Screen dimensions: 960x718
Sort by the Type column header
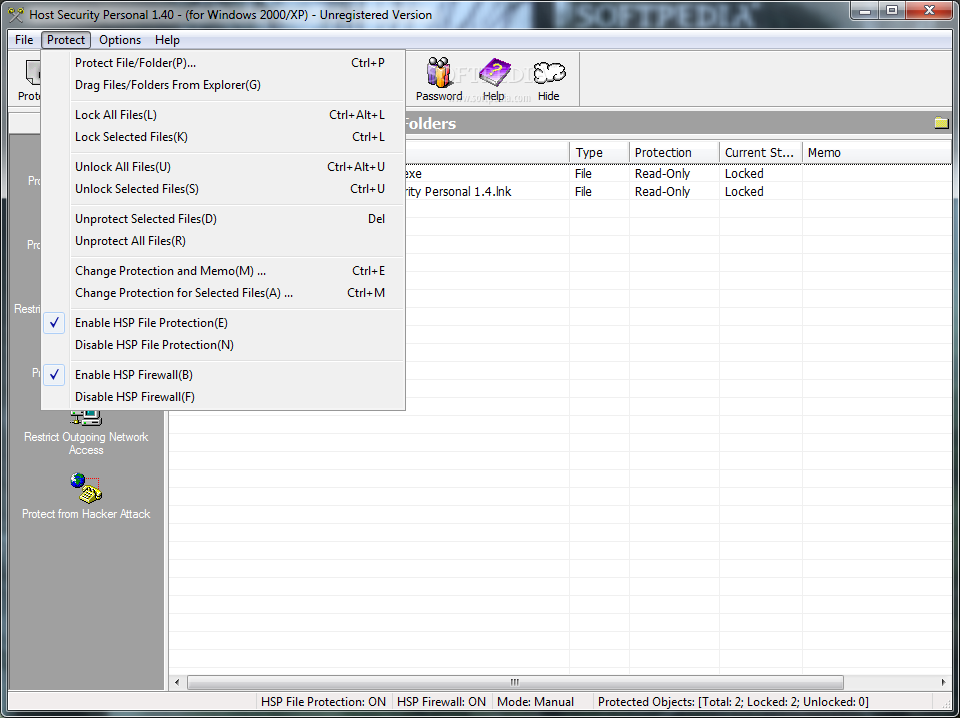coord(599,153)
